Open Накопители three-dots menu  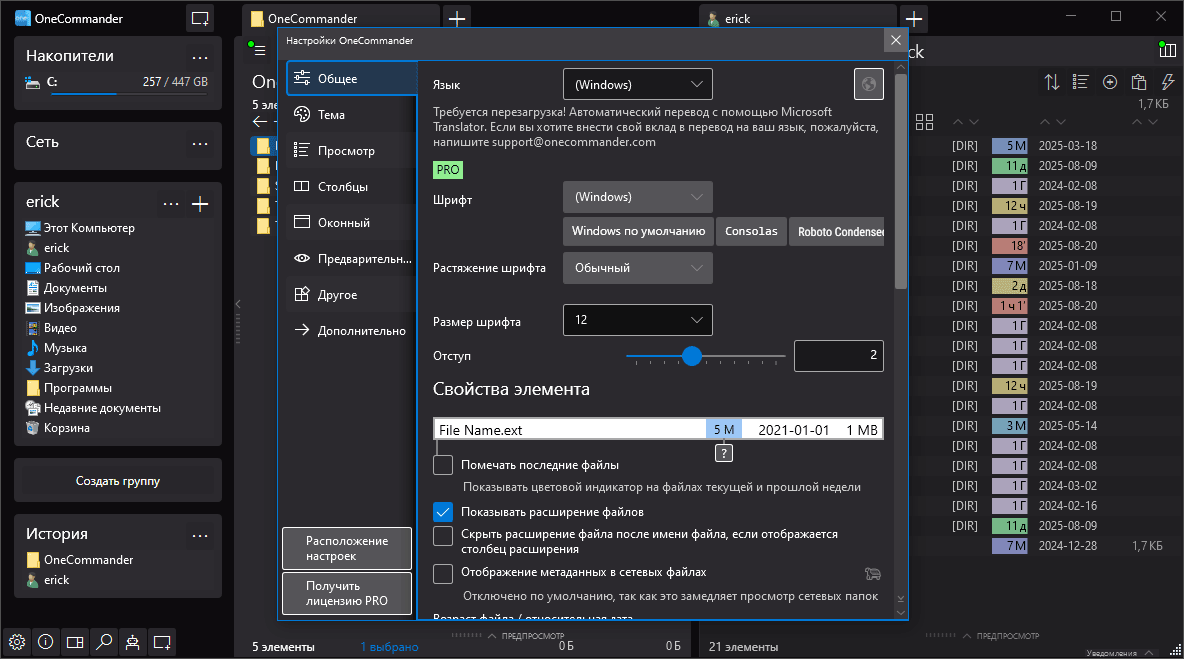pyautogui.click(x=200, y=57)
